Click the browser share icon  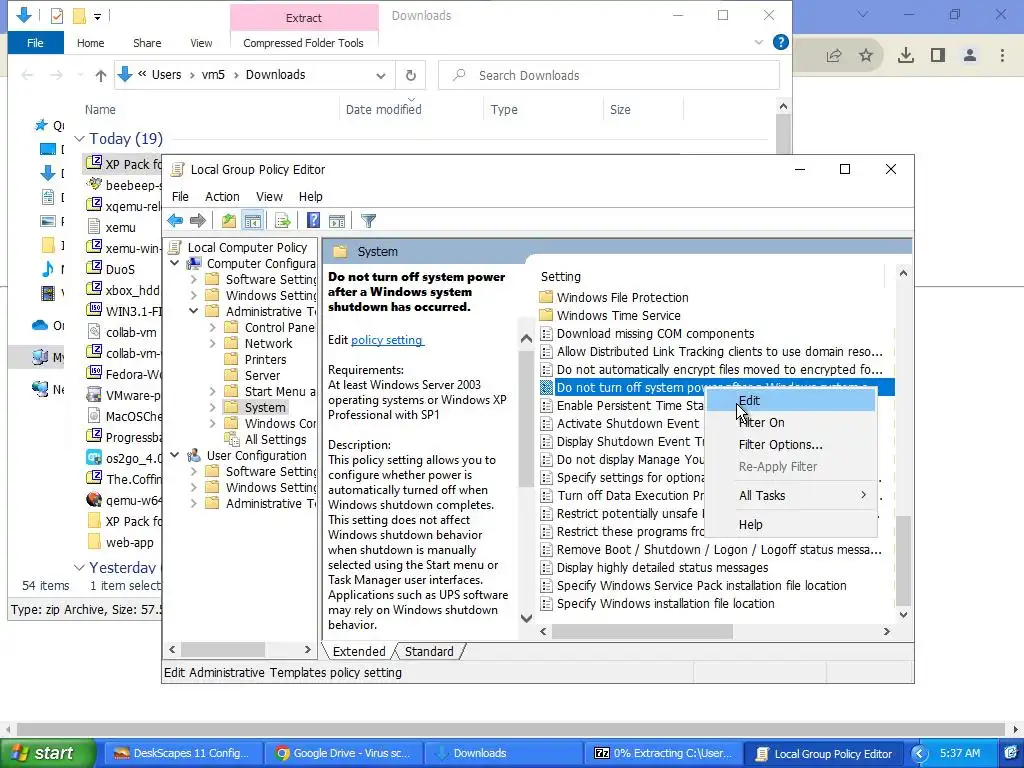(x=833, y=56)
